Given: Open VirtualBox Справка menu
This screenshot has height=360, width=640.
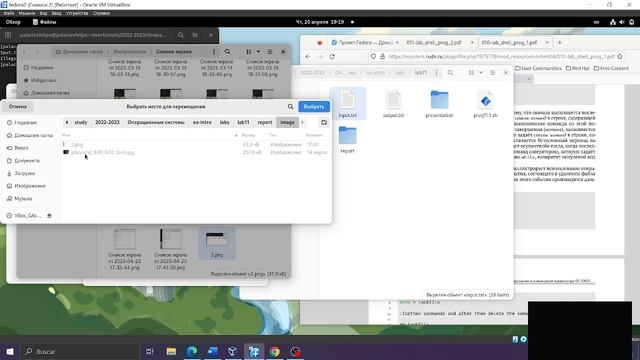Looking at the screenshot, I should 101,13.
